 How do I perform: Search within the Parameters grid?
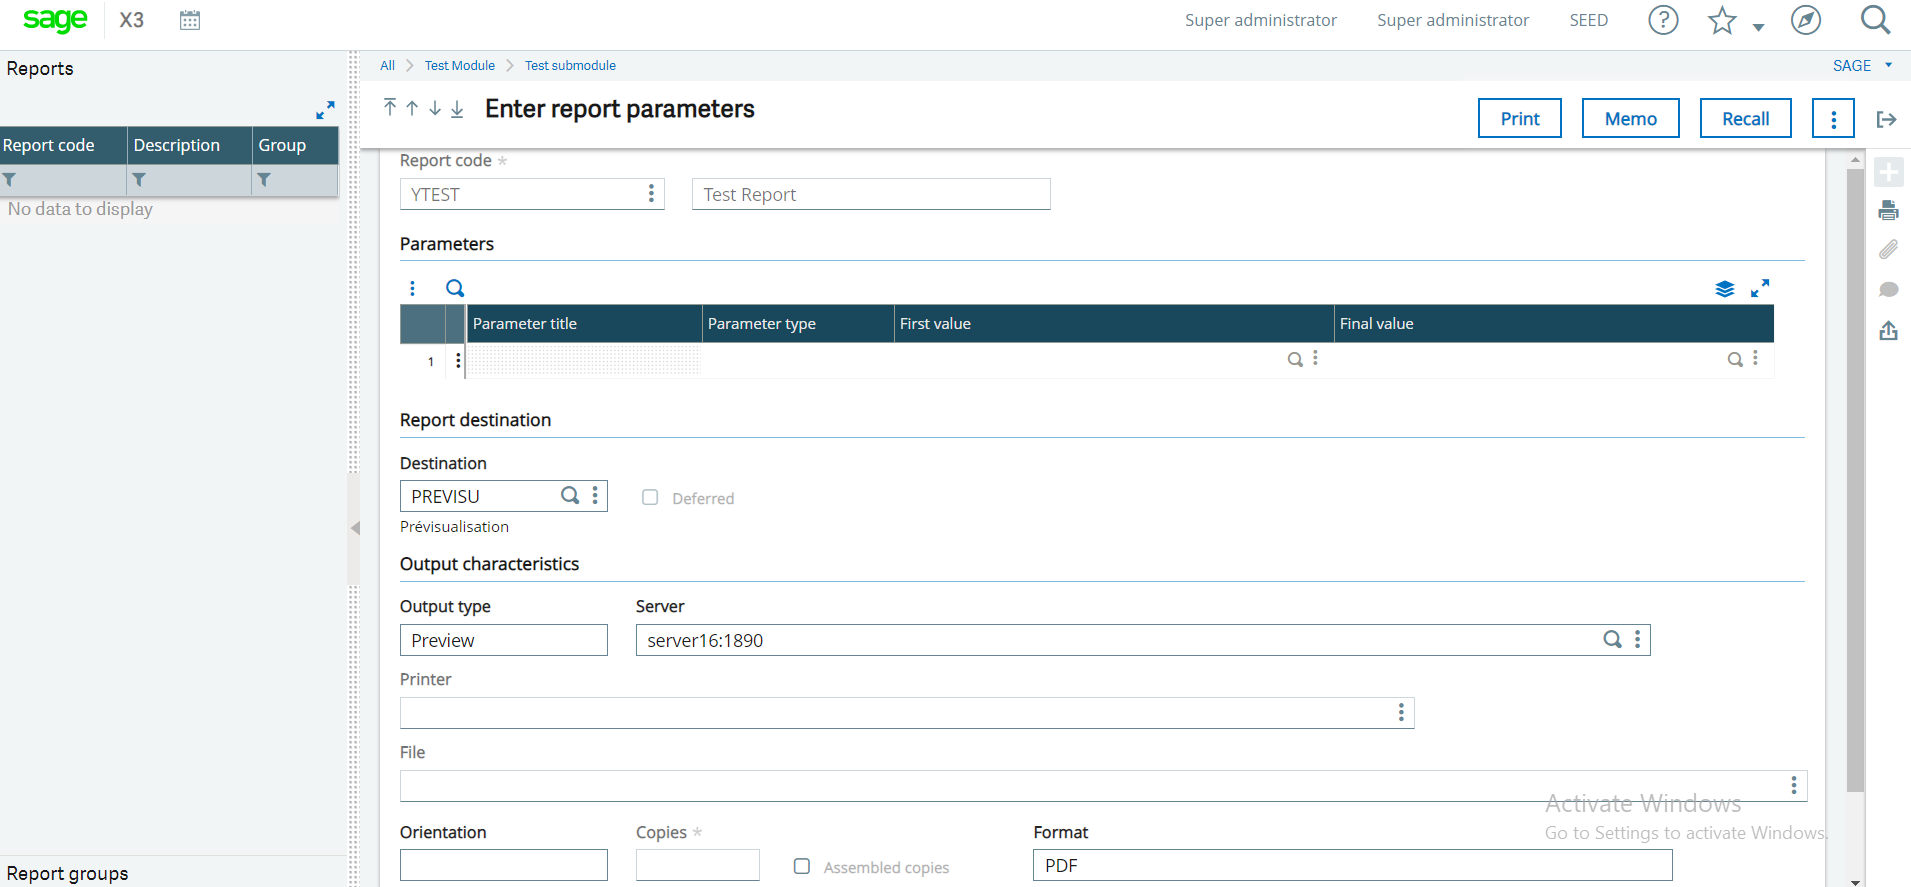tap(455, 288)
